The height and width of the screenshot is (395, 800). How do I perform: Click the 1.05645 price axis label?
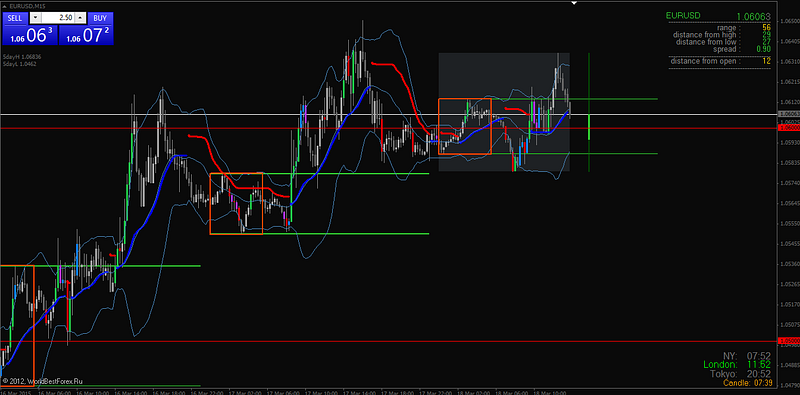point(789,203)
